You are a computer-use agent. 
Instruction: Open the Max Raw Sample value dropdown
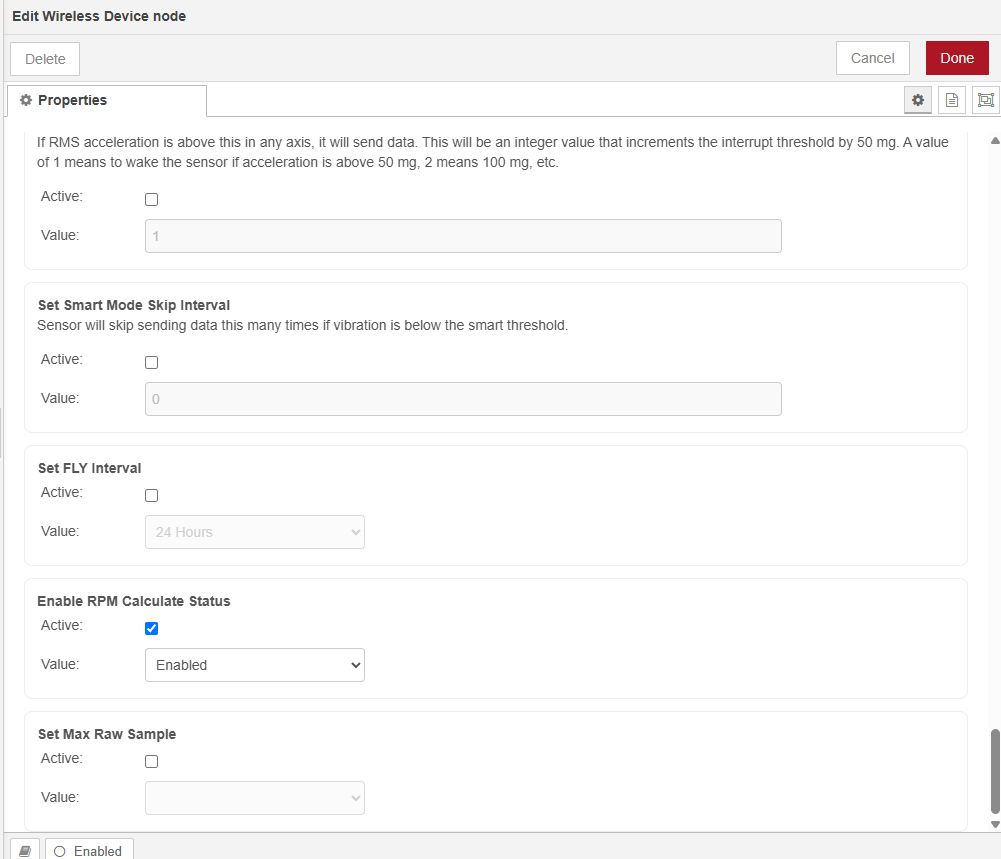tap(254, 798)
